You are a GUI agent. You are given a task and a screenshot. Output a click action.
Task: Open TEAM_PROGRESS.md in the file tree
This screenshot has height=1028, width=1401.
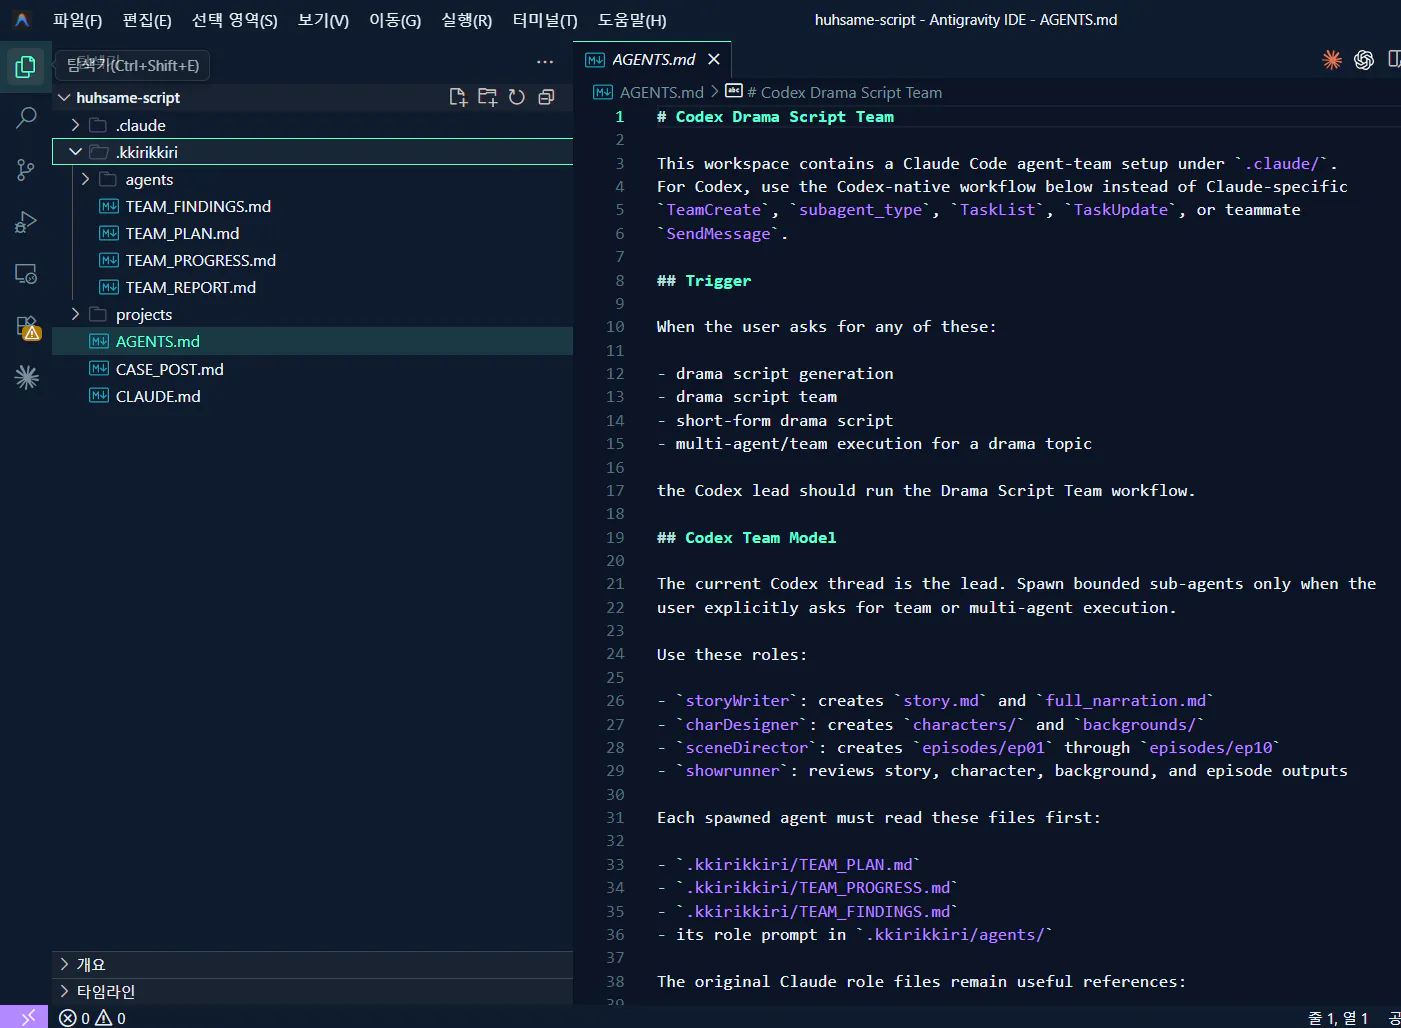point(200,260)
